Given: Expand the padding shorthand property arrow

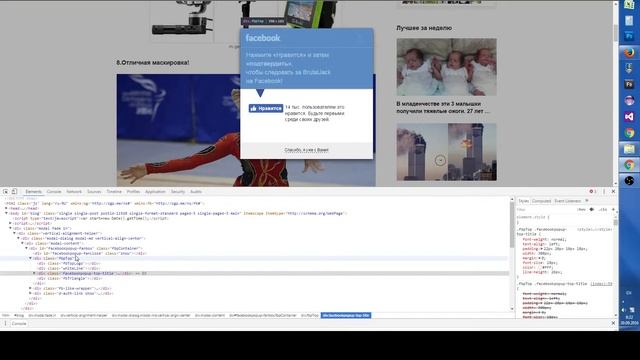Looking at the screenshot, I should pyautogui.click(x=541, y=249).
